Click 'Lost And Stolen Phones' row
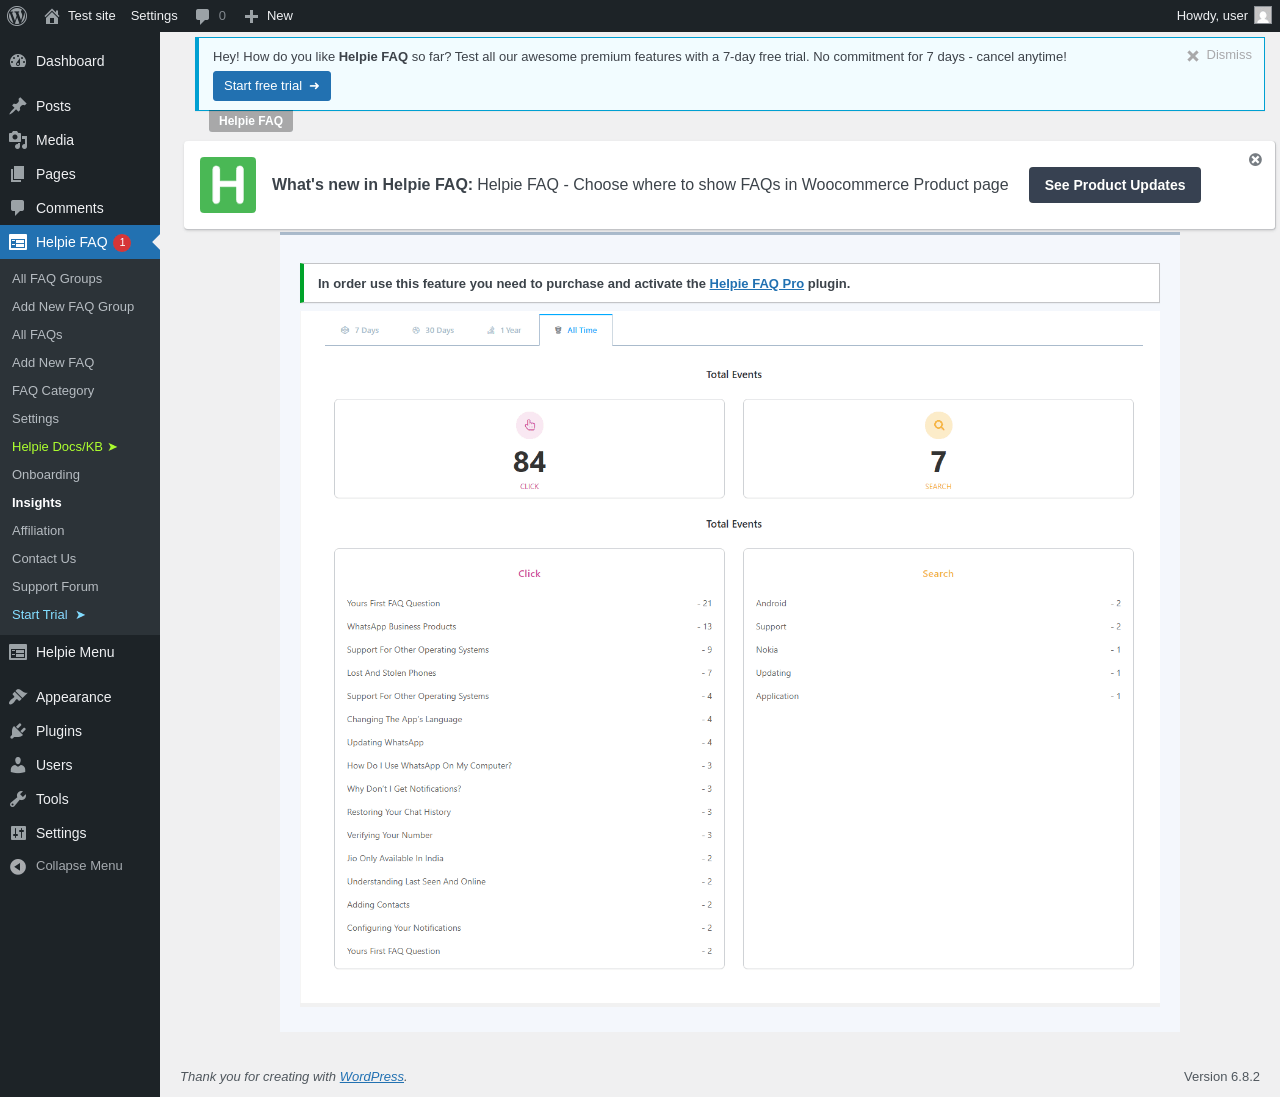 pyautogui.click(x=529, y=673)
